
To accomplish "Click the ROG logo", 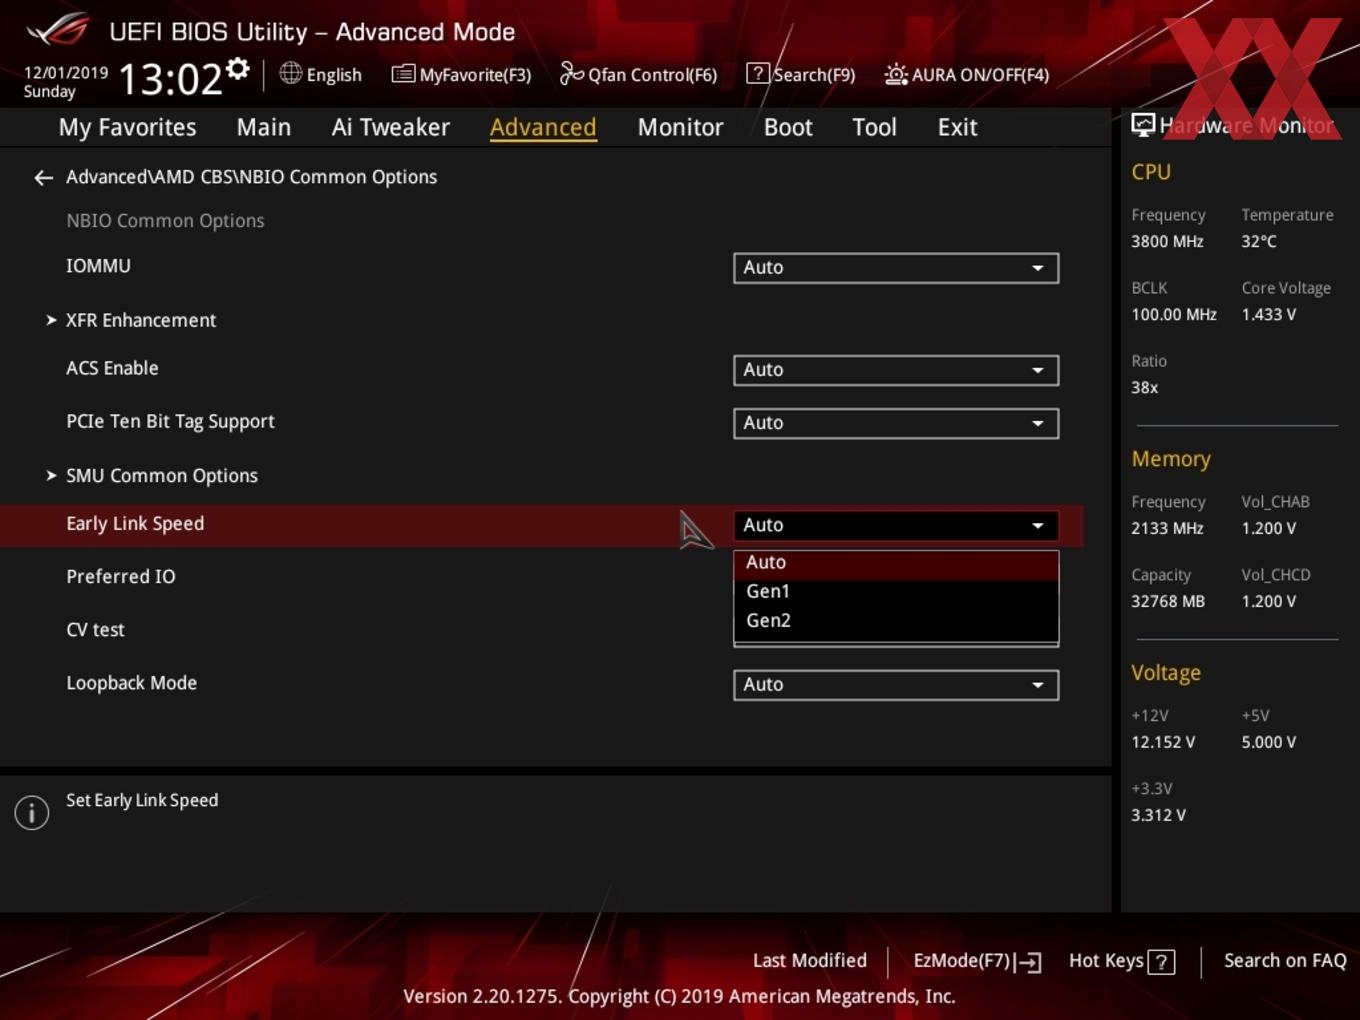I will pos(58,30).
